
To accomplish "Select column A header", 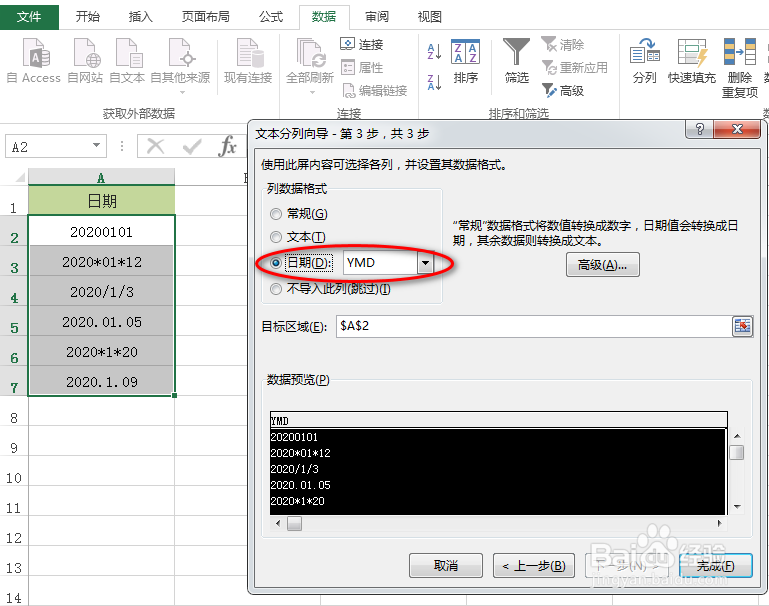I will click(101, 177).
